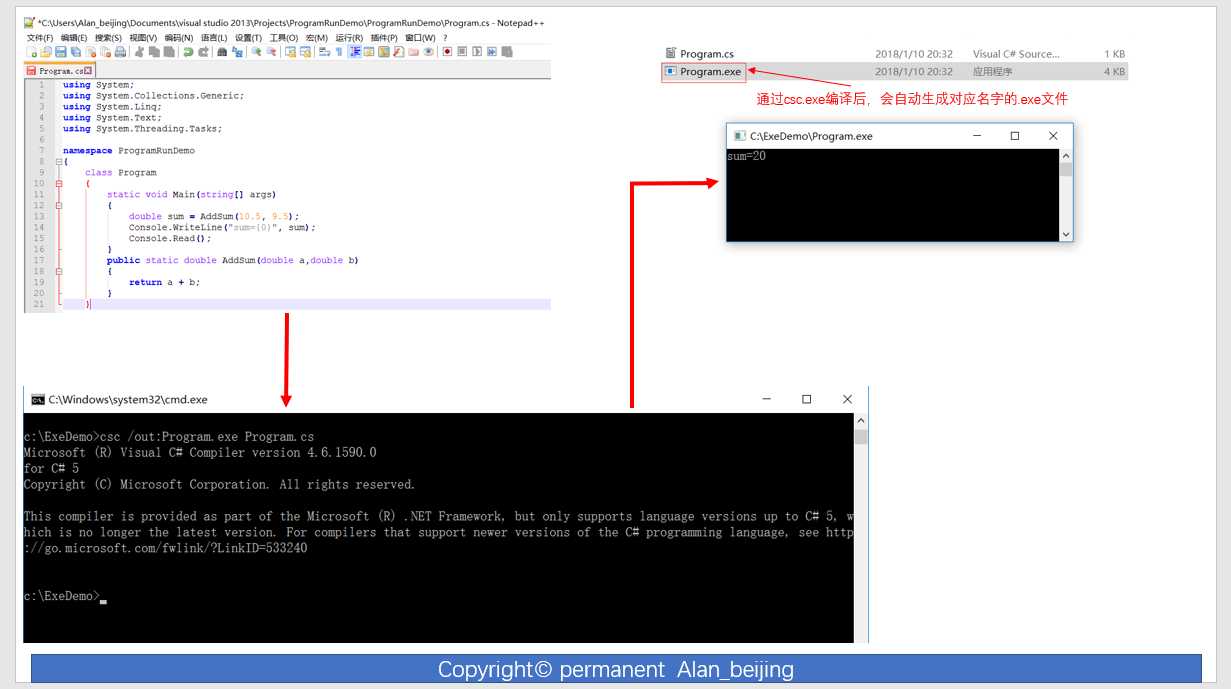Open the 语言(L) menu
Image resolution: width=1231 pixels, height=689 pixels.
[214, 38]
